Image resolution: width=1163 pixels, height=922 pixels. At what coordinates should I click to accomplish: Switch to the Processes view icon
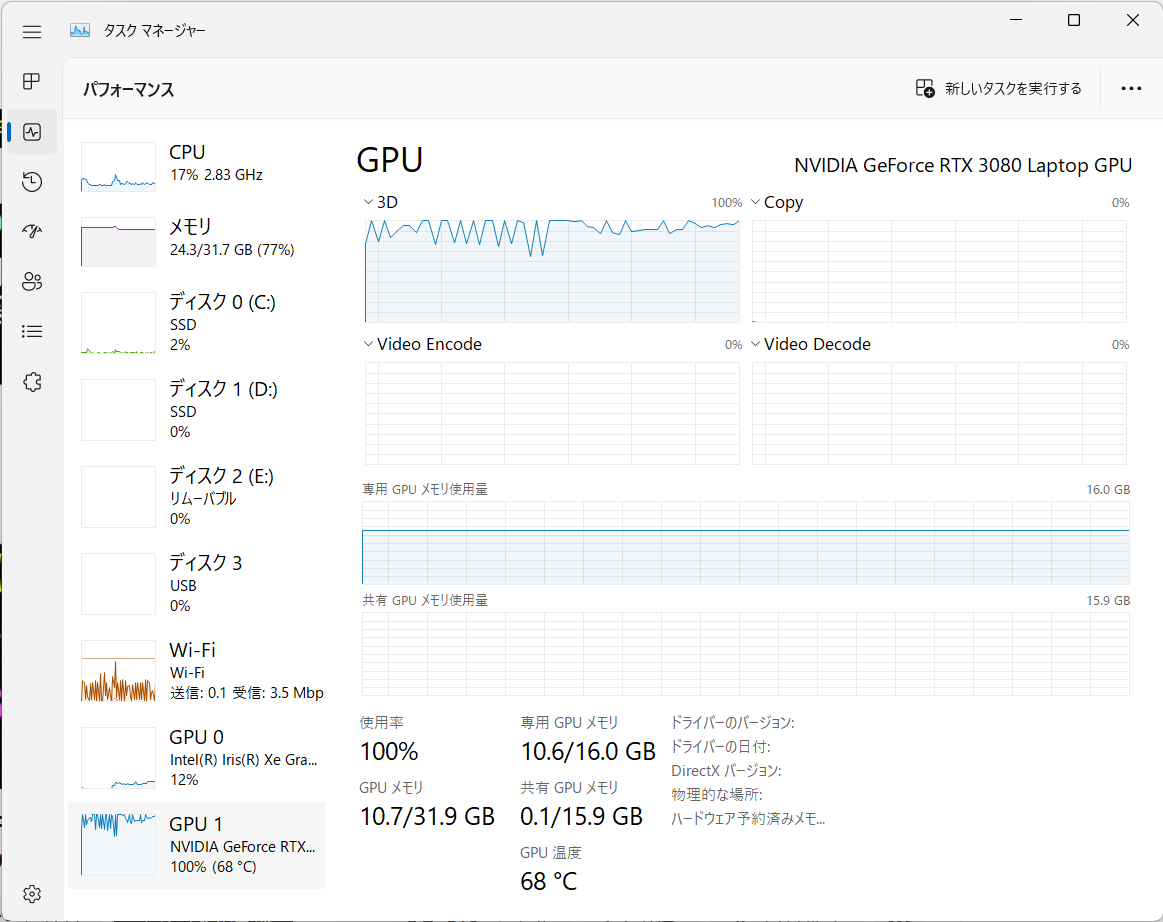pos(31,81)
